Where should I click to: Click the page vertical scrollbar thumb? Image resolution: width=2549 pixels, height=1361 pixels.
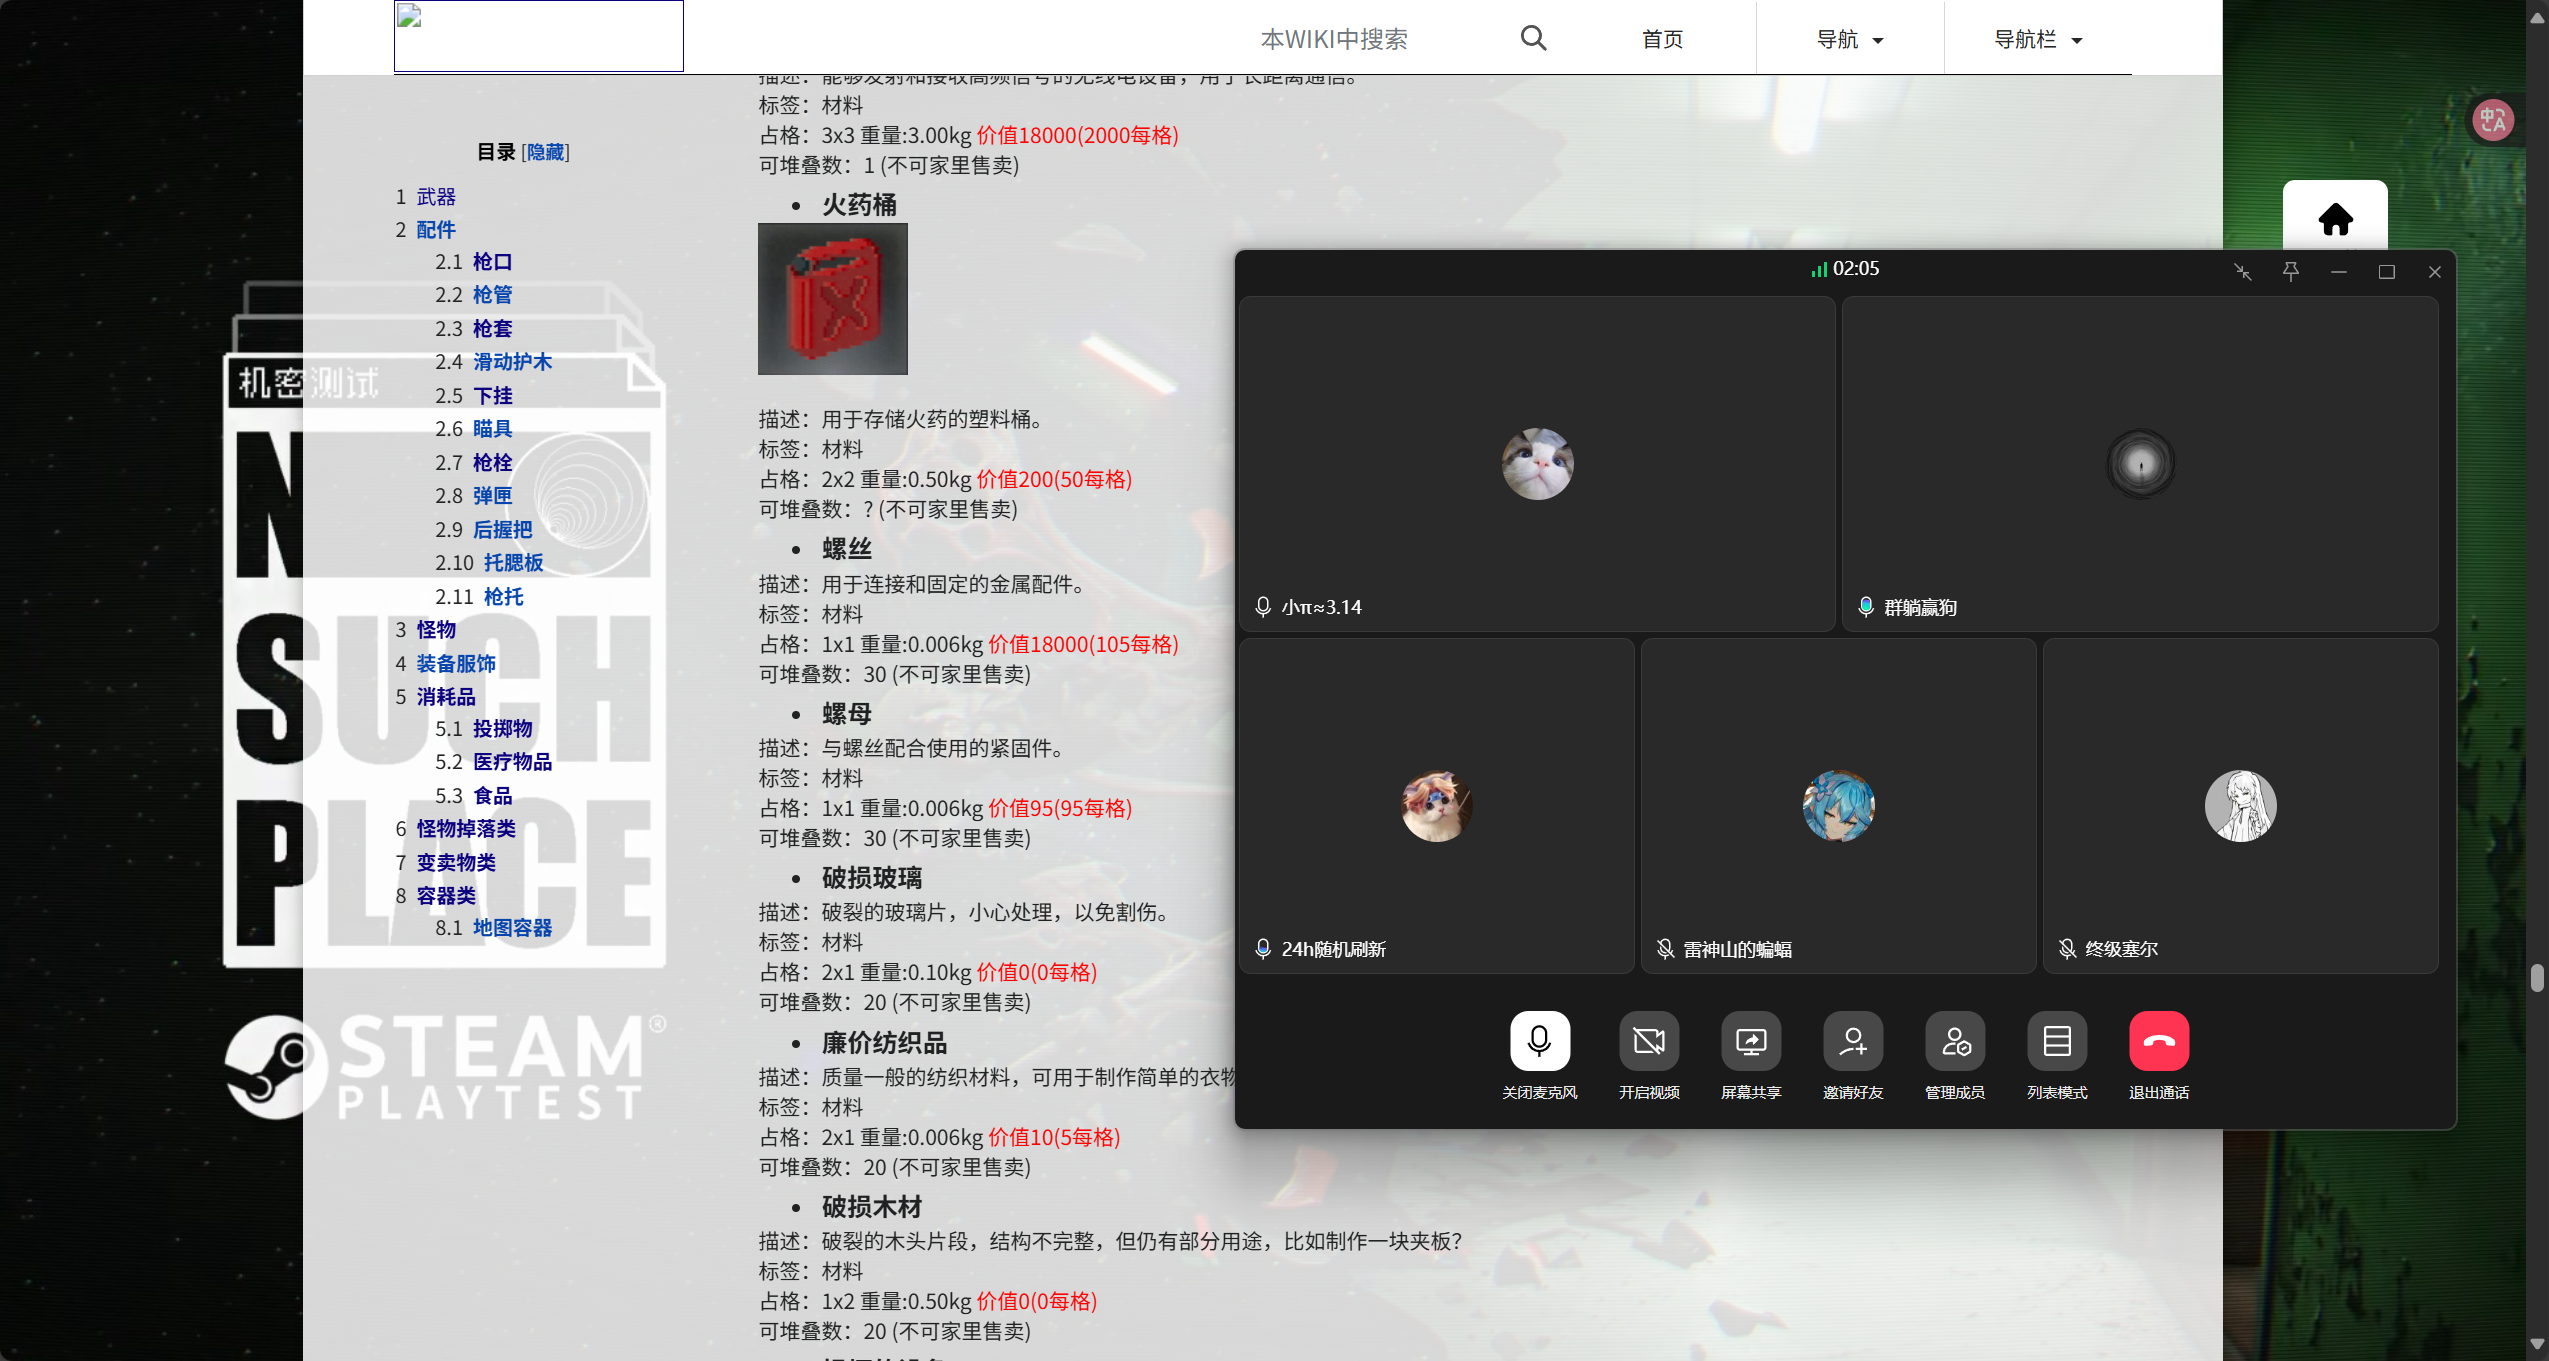click(x=2538, y=977)
